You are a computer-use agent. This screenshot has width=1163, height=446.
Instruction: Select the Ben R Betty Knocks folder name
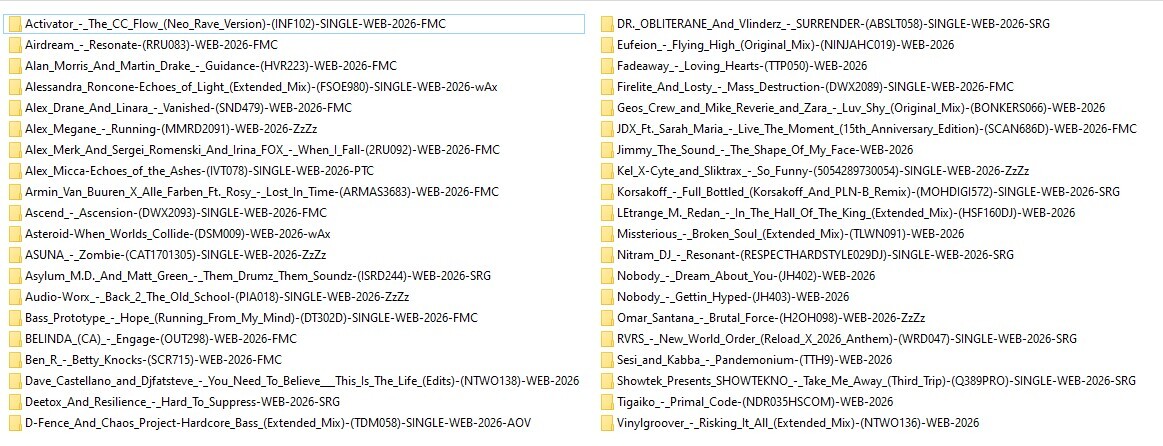click(153, 360)
